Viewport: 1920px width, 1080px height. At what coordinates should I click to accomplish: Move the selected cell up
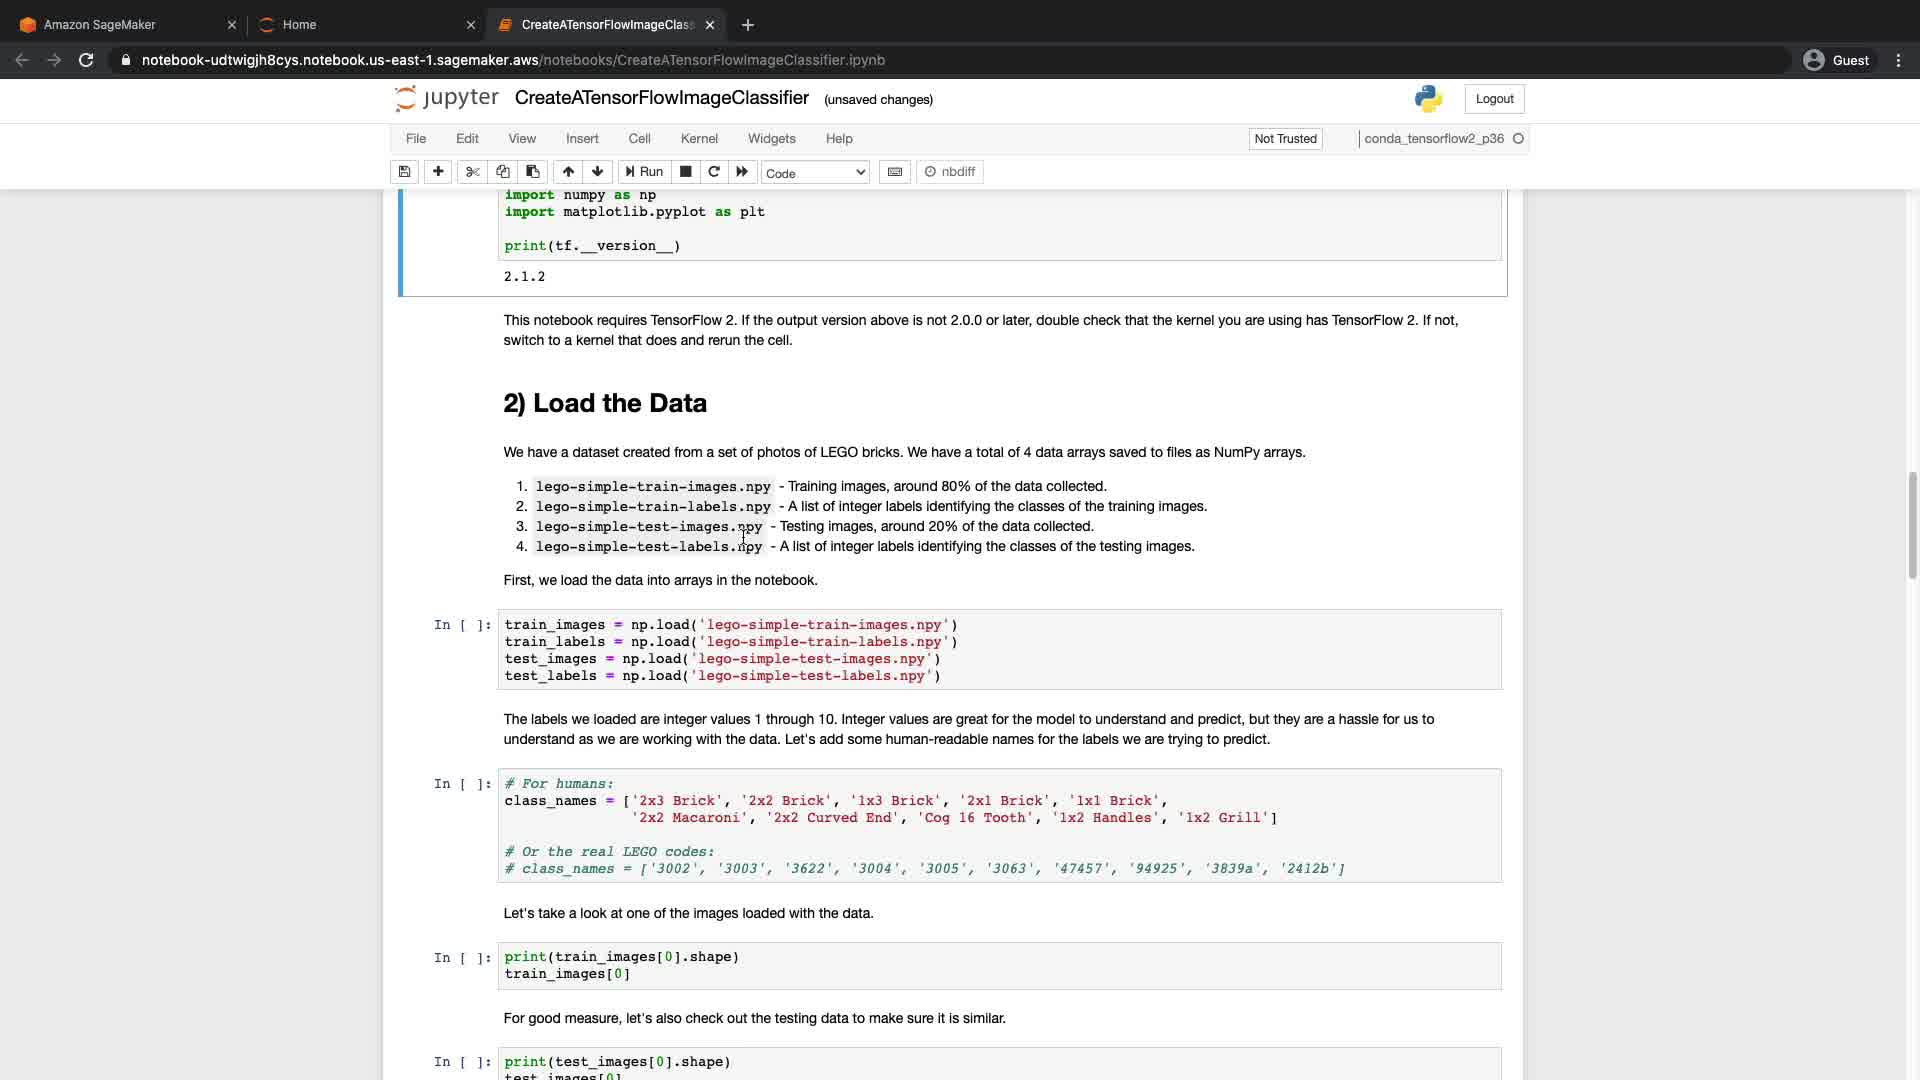[568, 172]
